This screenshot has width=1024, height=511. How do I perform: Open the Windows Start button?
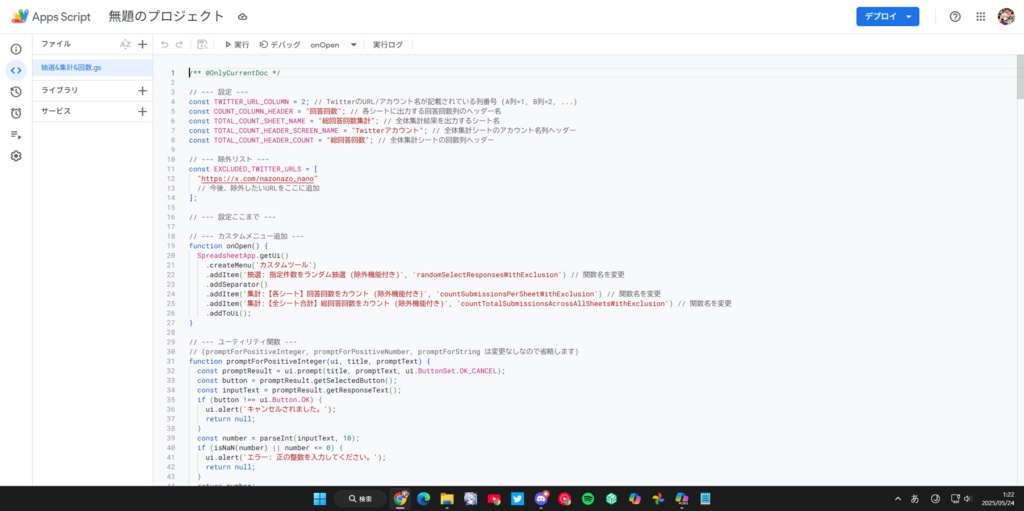coord(320,499)
